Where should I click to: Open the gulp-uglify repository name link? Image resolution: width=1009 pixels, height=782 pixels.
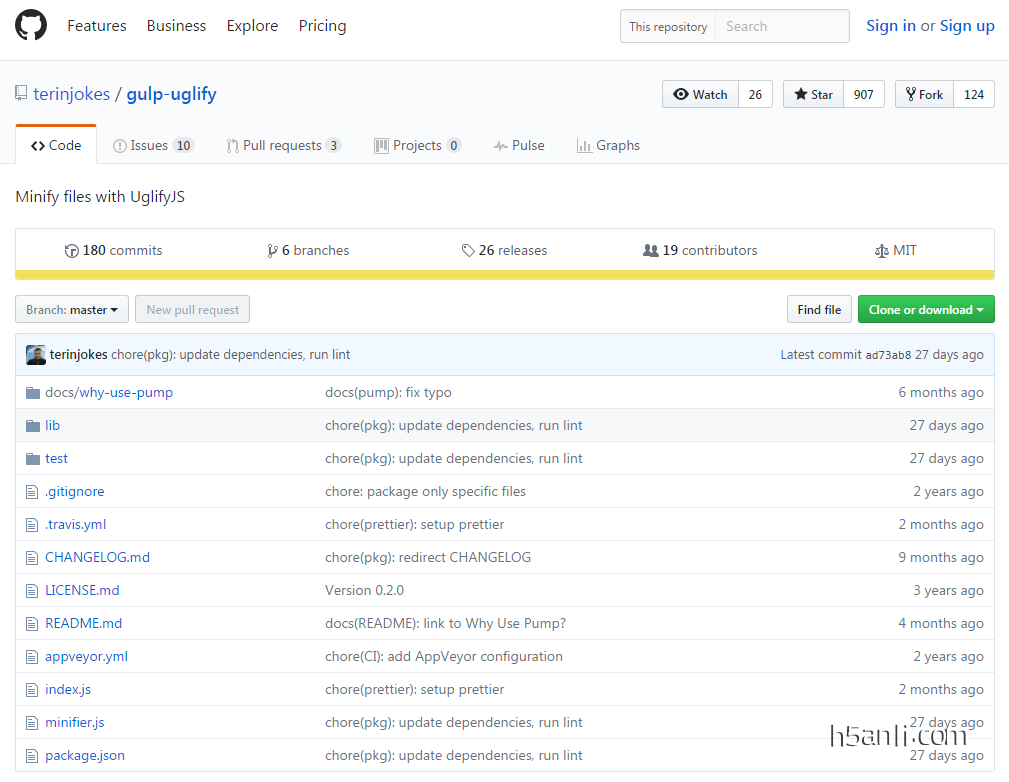click(x=171, y=94)
